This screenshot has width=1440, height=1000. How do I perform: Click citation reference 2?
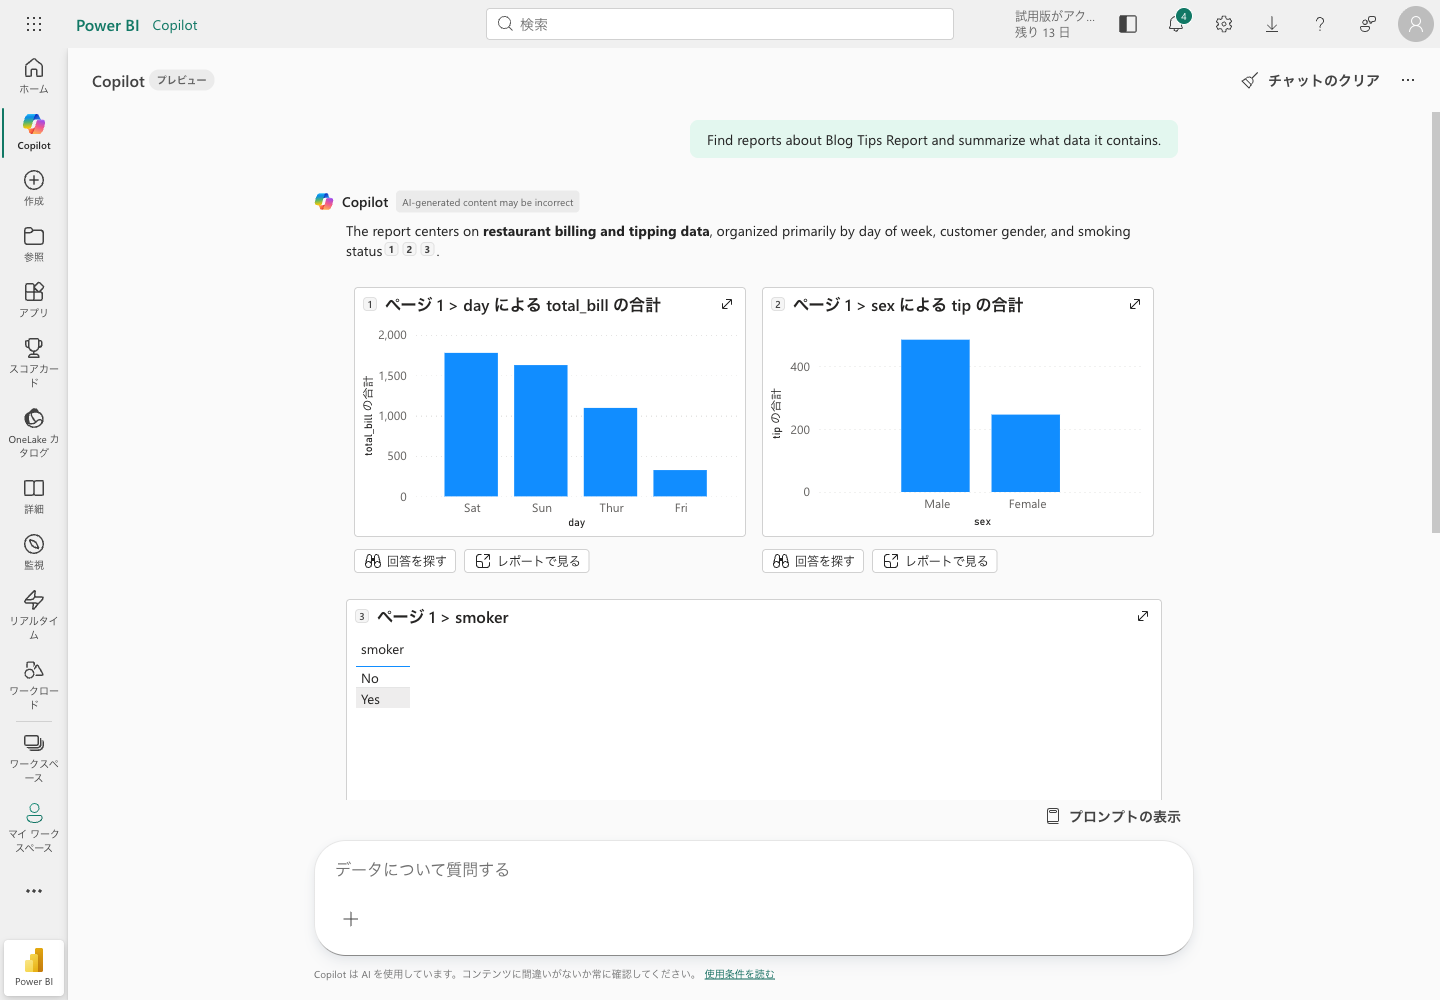(x=409, y=250)
